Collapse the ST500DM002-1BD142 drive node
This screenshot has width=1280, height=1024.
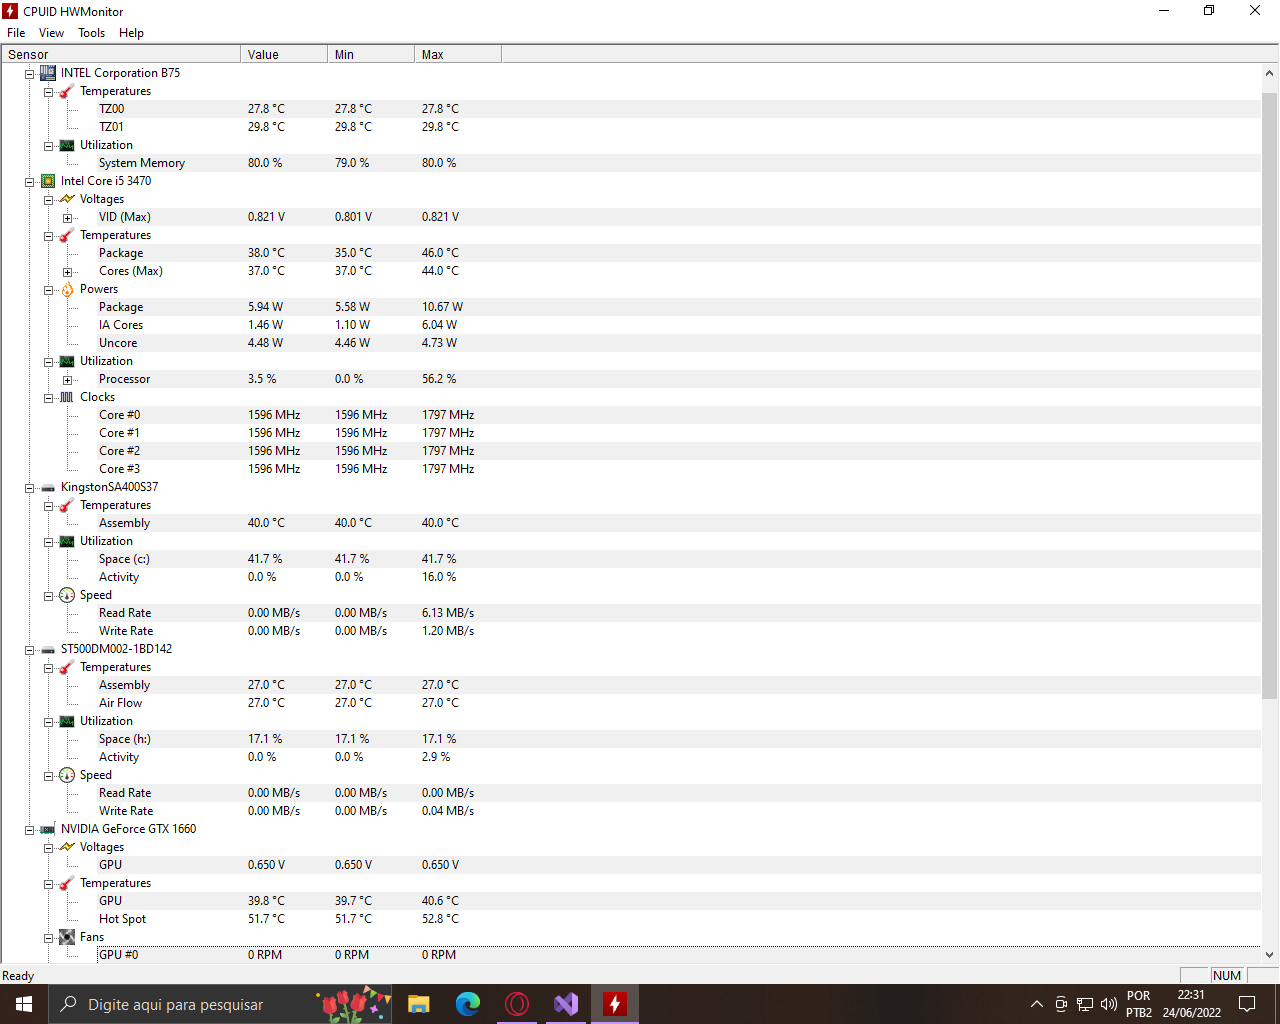coord(30,650)
